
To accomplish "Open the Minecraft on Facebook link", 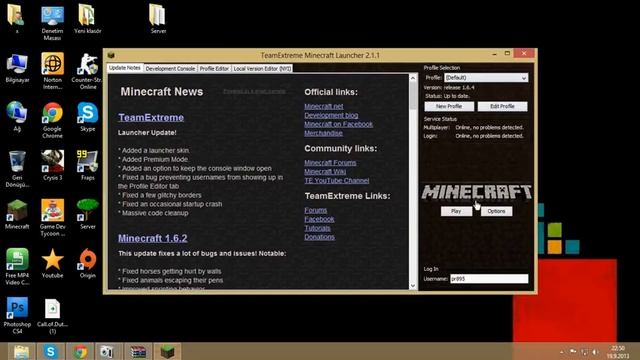I will (x=338, y=124).
